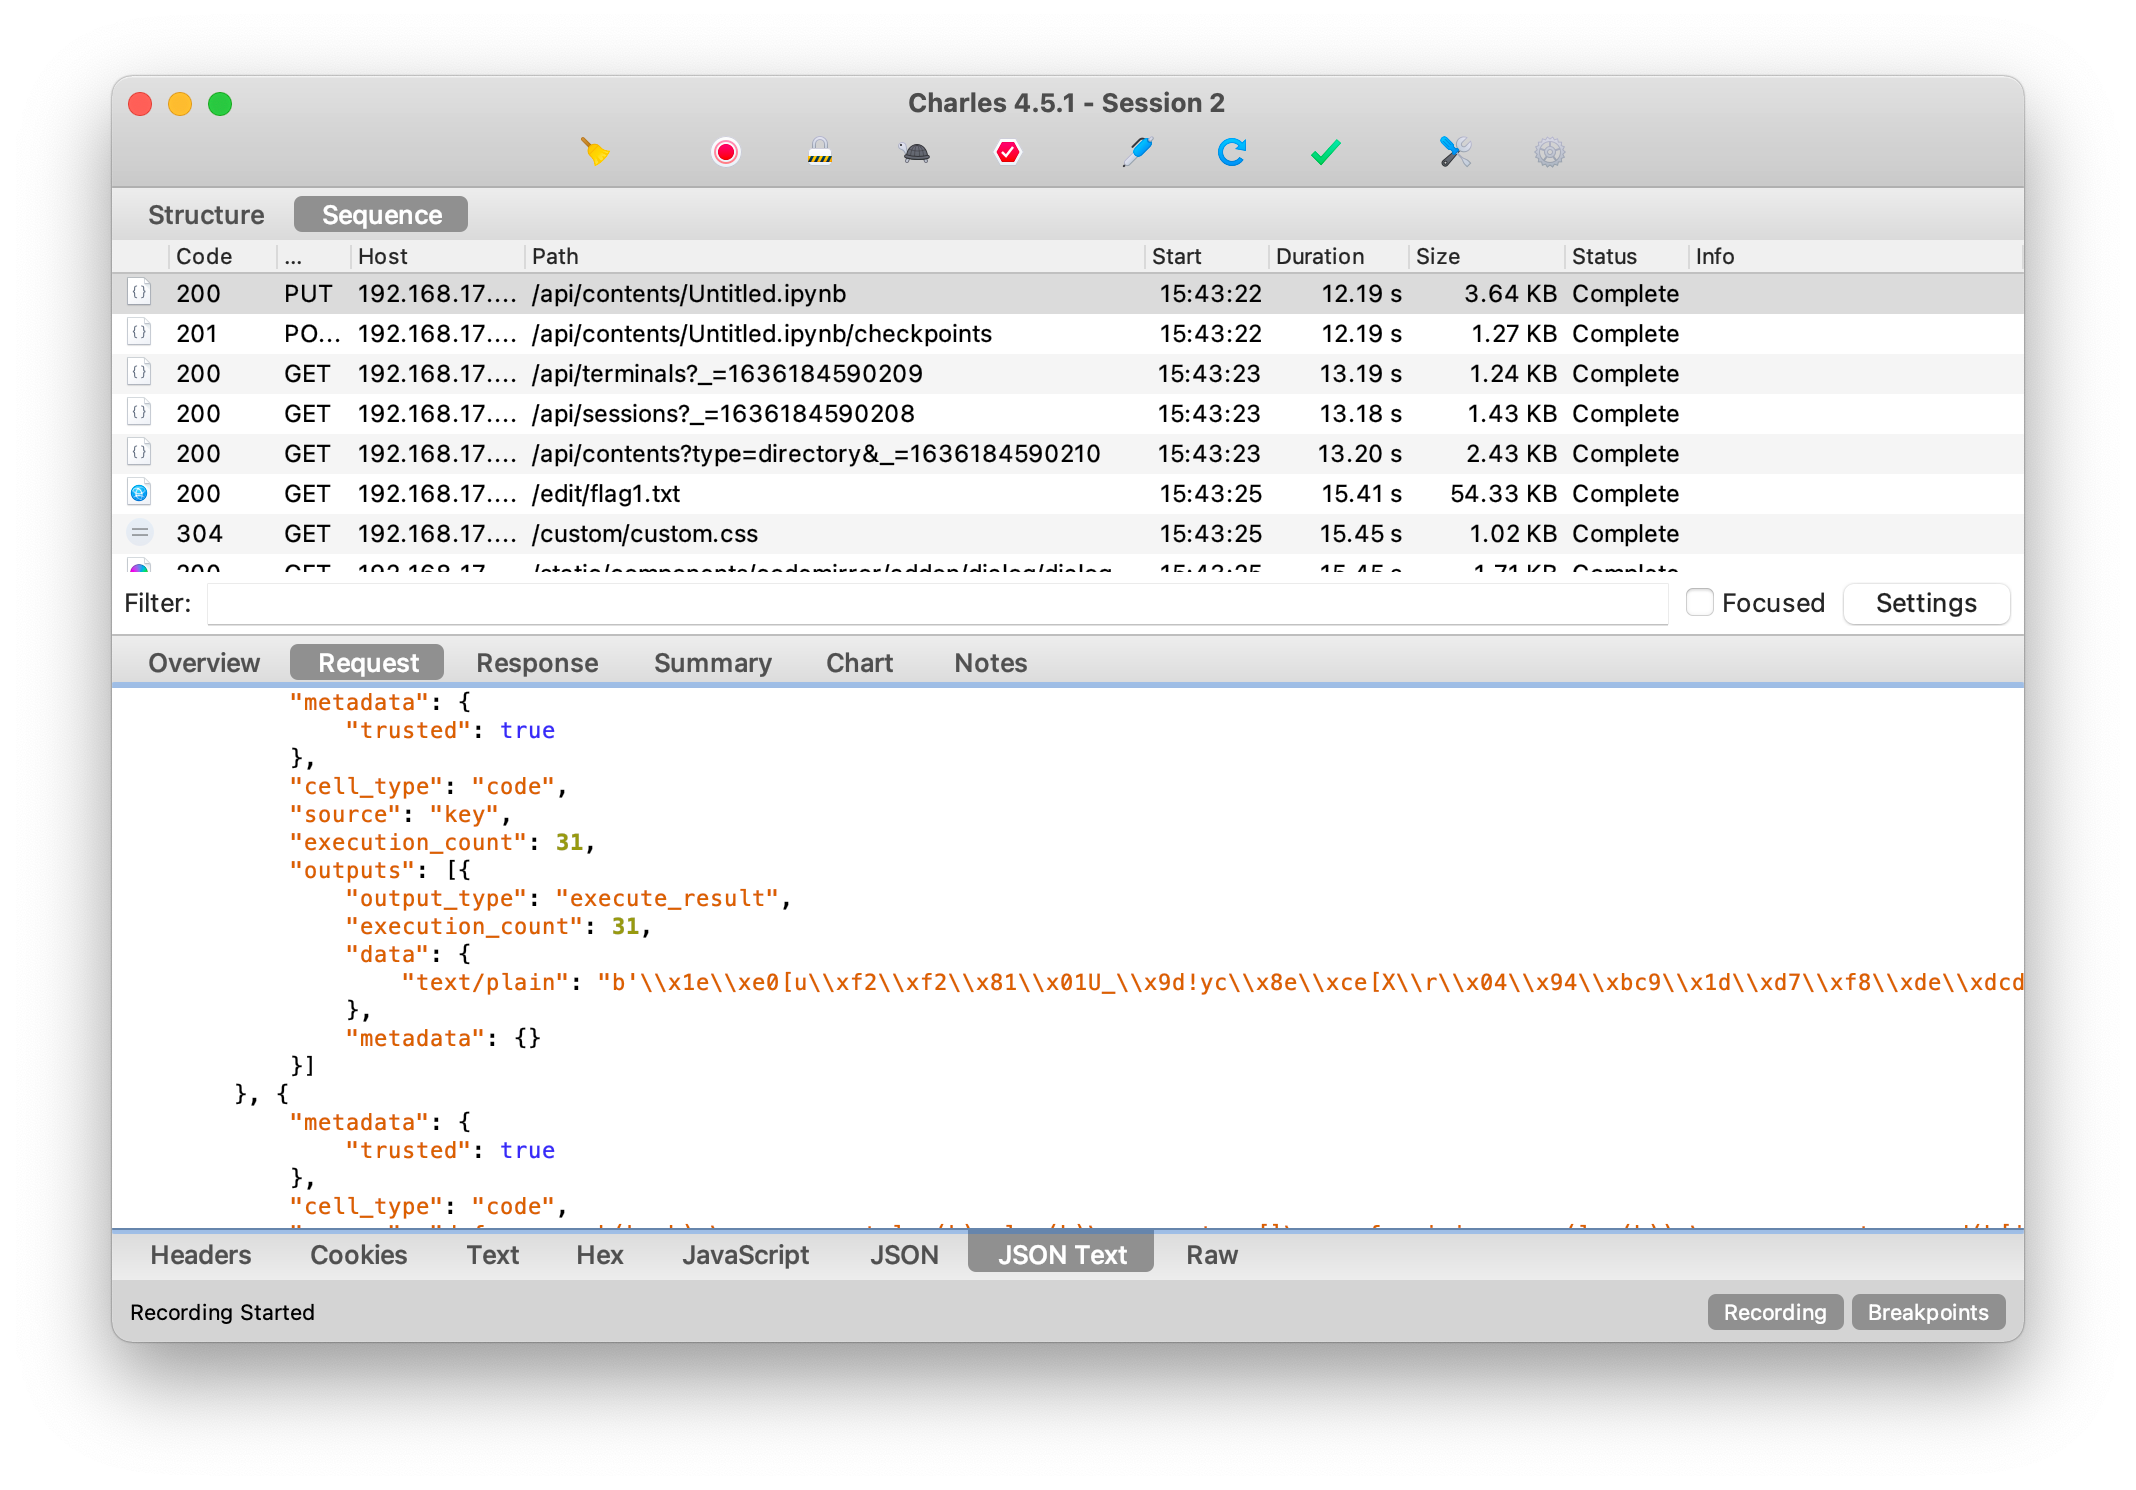Open the Notes tab
The width and height of the screenshot is (2136, 1490).
point(991,663)
